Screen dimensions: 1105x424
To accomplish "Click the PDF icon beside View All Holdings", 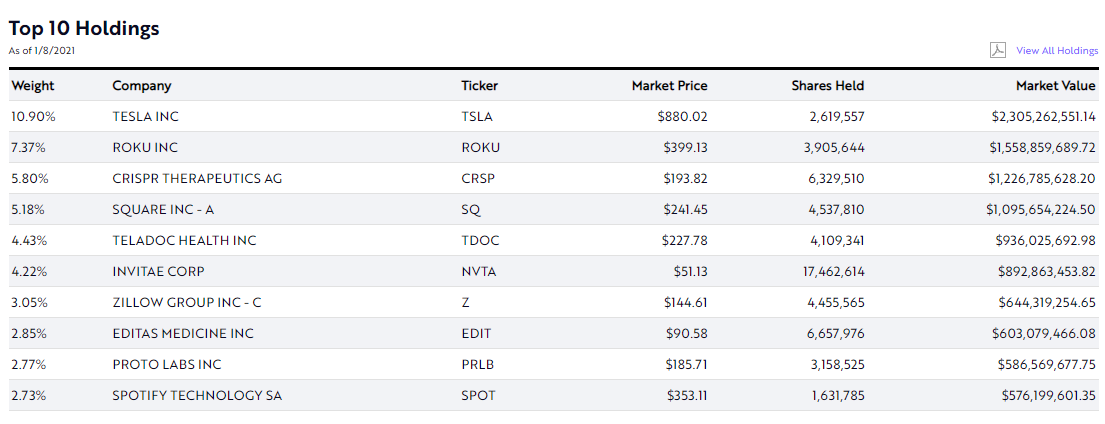I will click(997, 51).
